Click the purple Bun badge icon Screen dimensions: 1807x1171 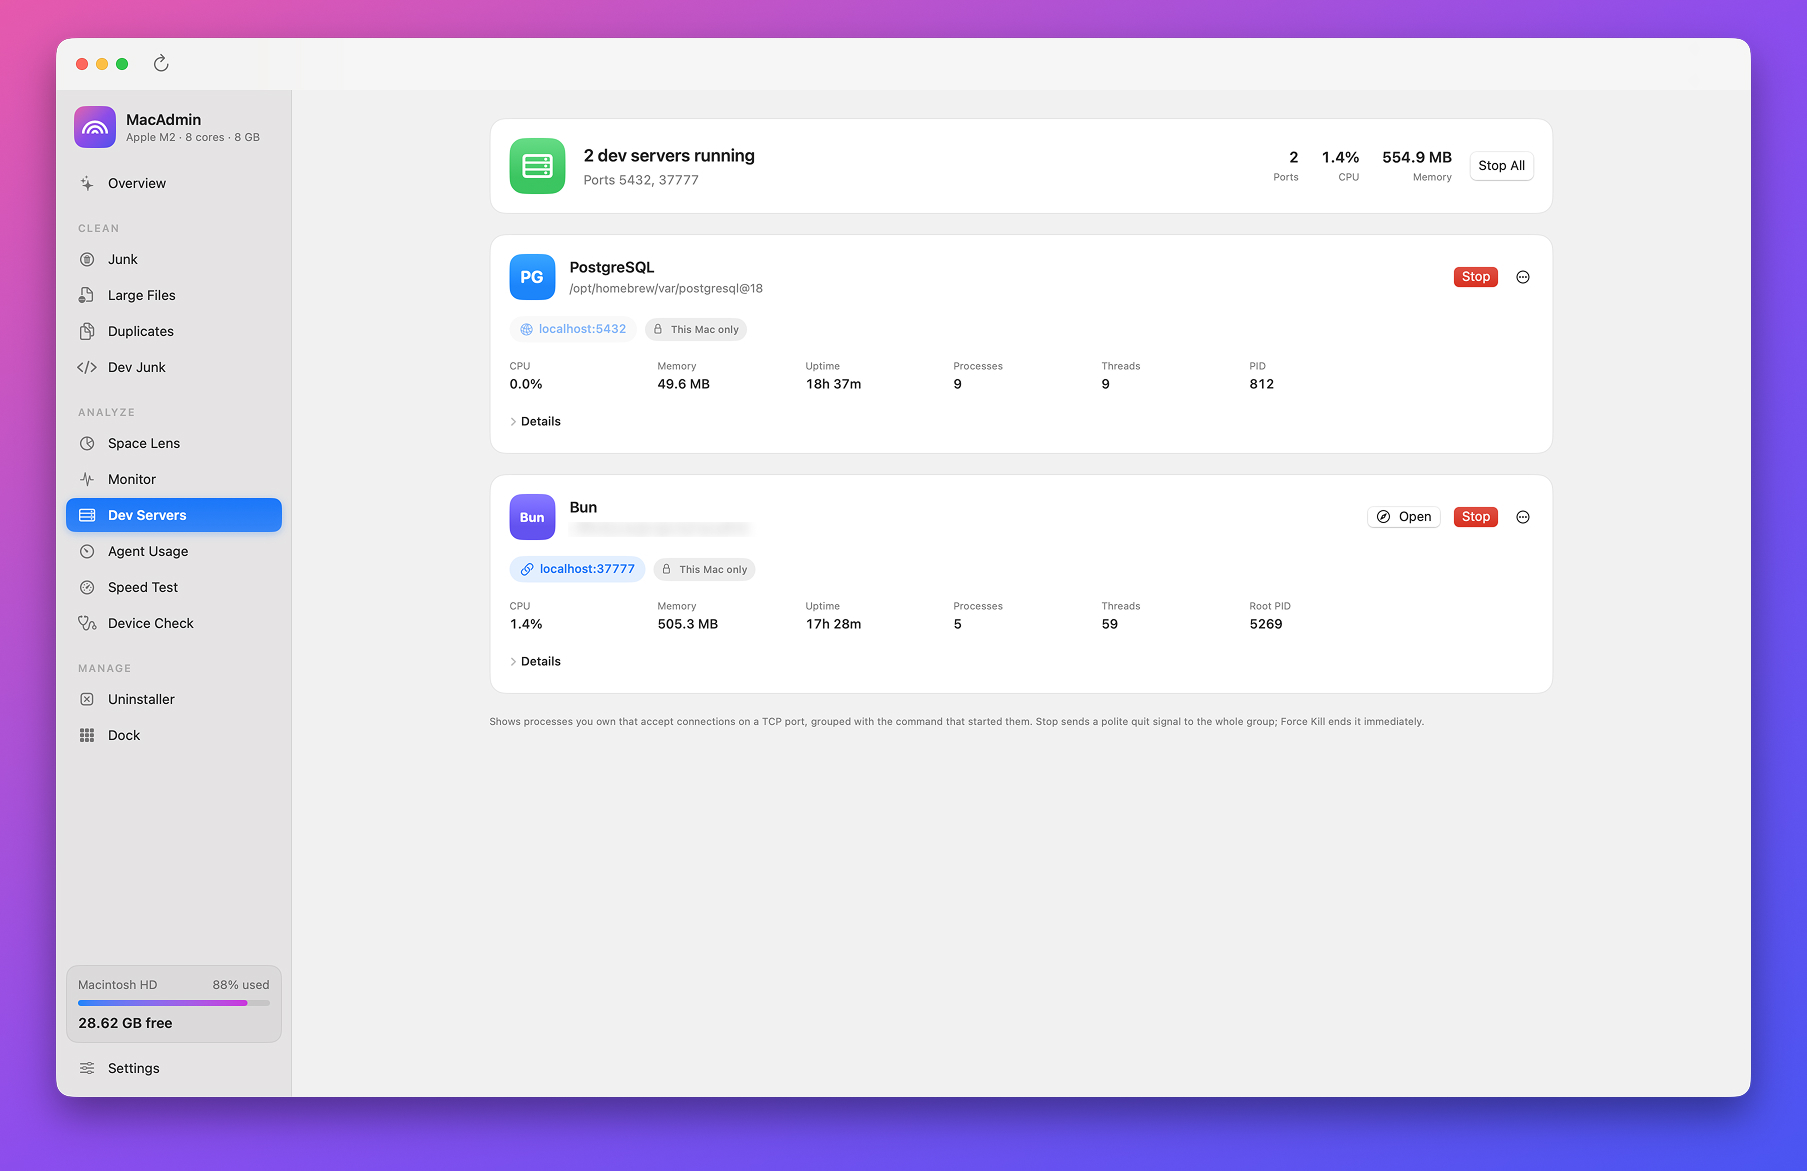click(532, 517)
